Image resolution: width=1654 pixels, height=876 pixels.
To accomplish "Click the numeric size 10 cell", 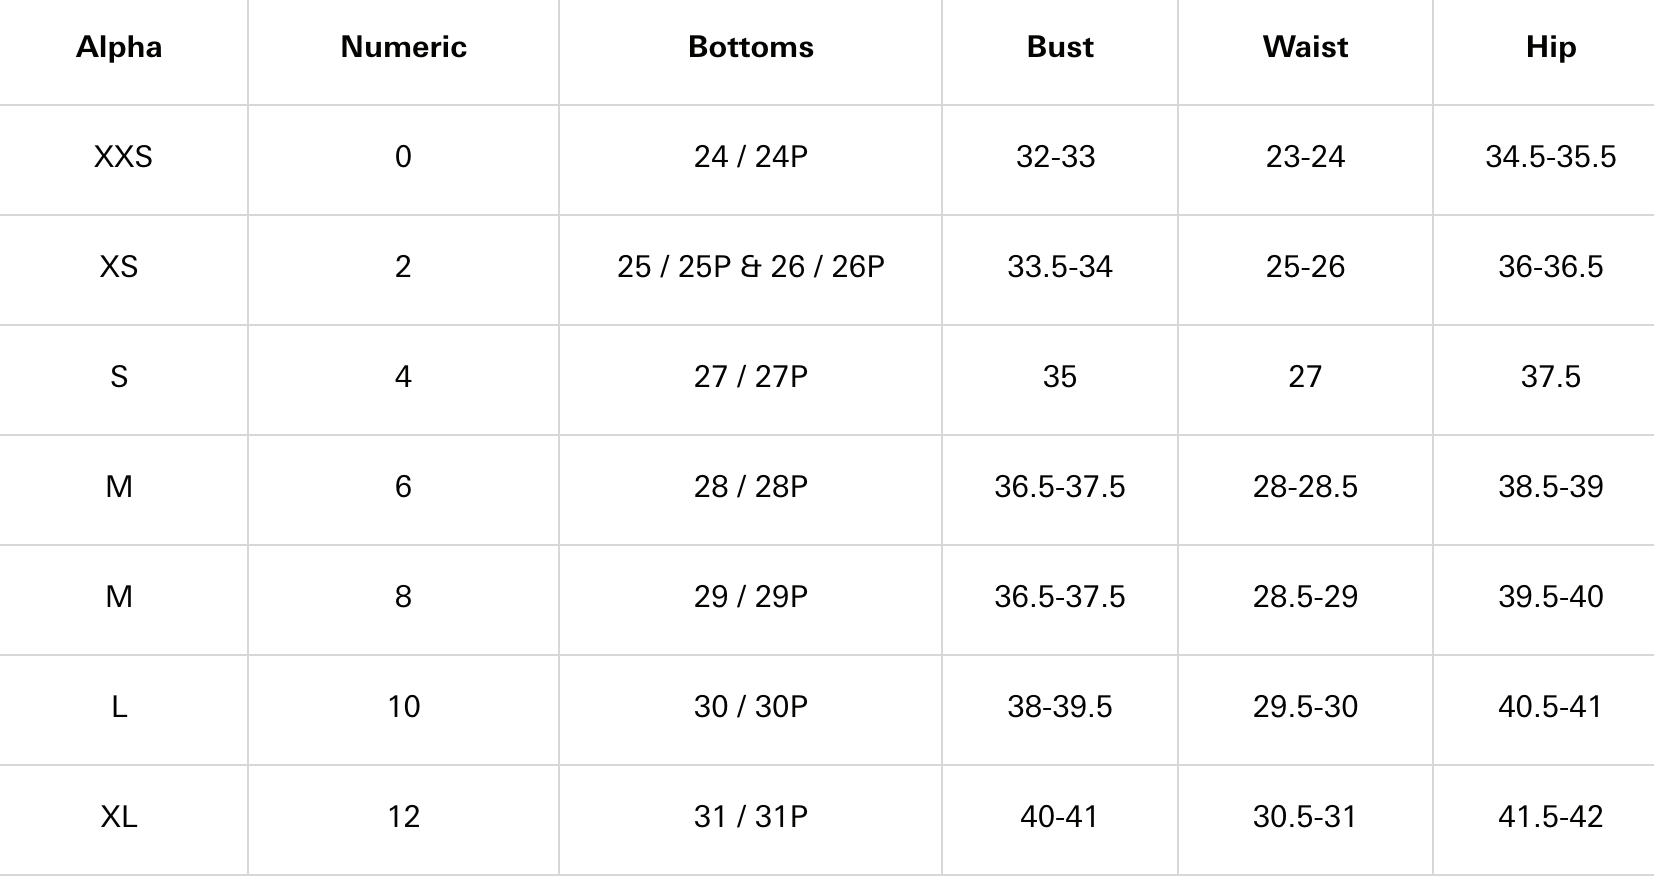I will point(403,707).
